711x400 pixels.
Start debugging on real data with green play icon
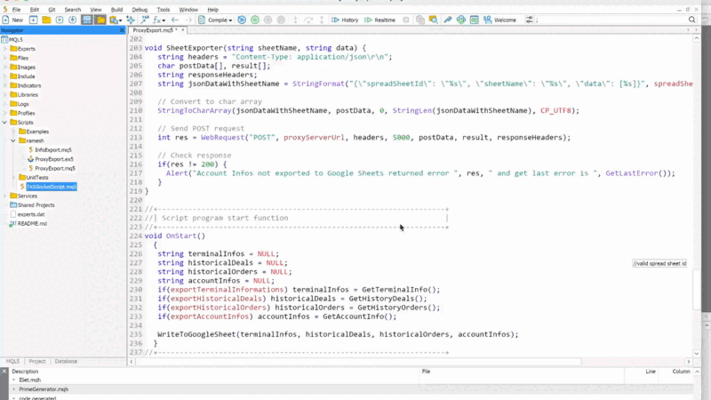(255, 20)
